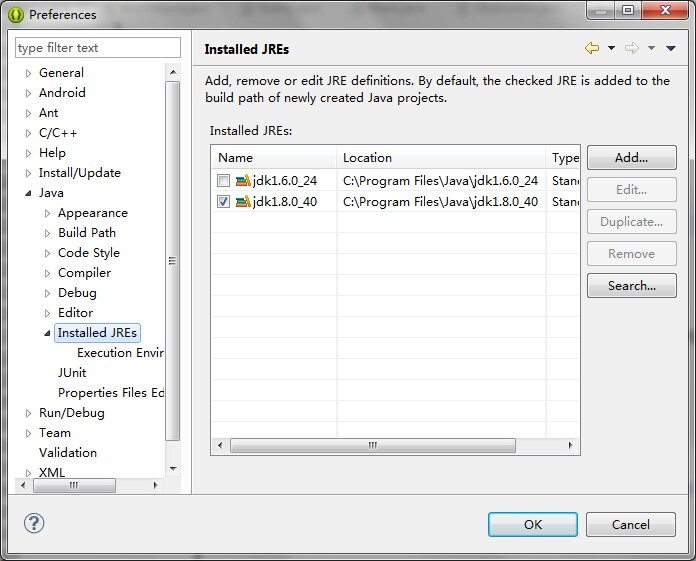Click the tree scroll down arrow

173,469
